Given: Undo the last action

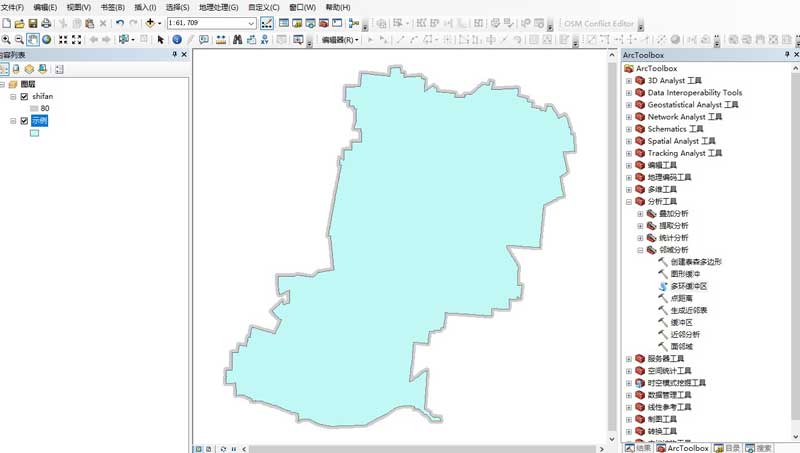Looking at the screenshot, I should point(120,23).
